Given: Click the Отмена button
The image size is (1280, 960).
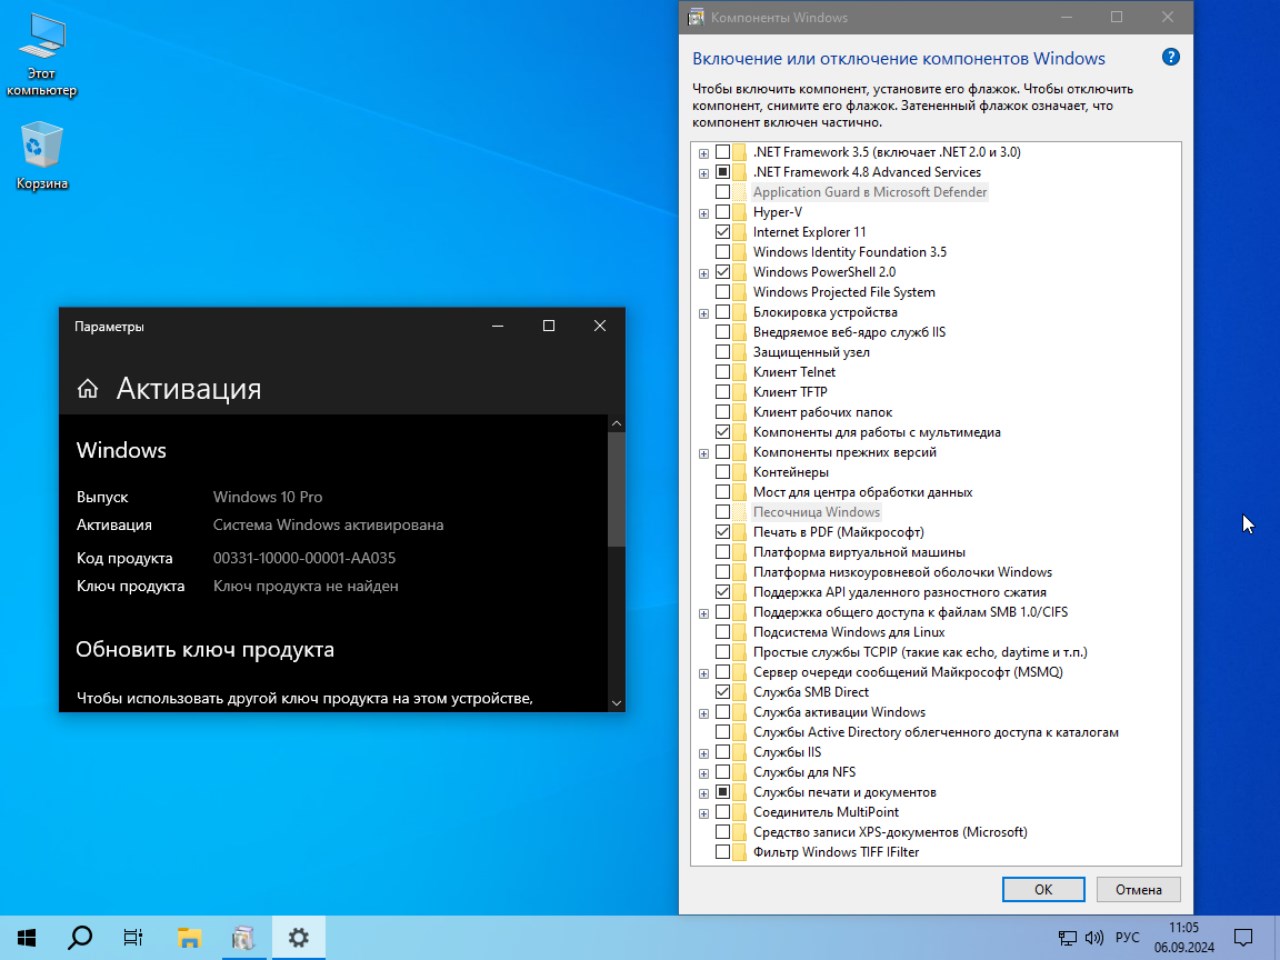Looking at the screenshot, I should coord(1139,889).
